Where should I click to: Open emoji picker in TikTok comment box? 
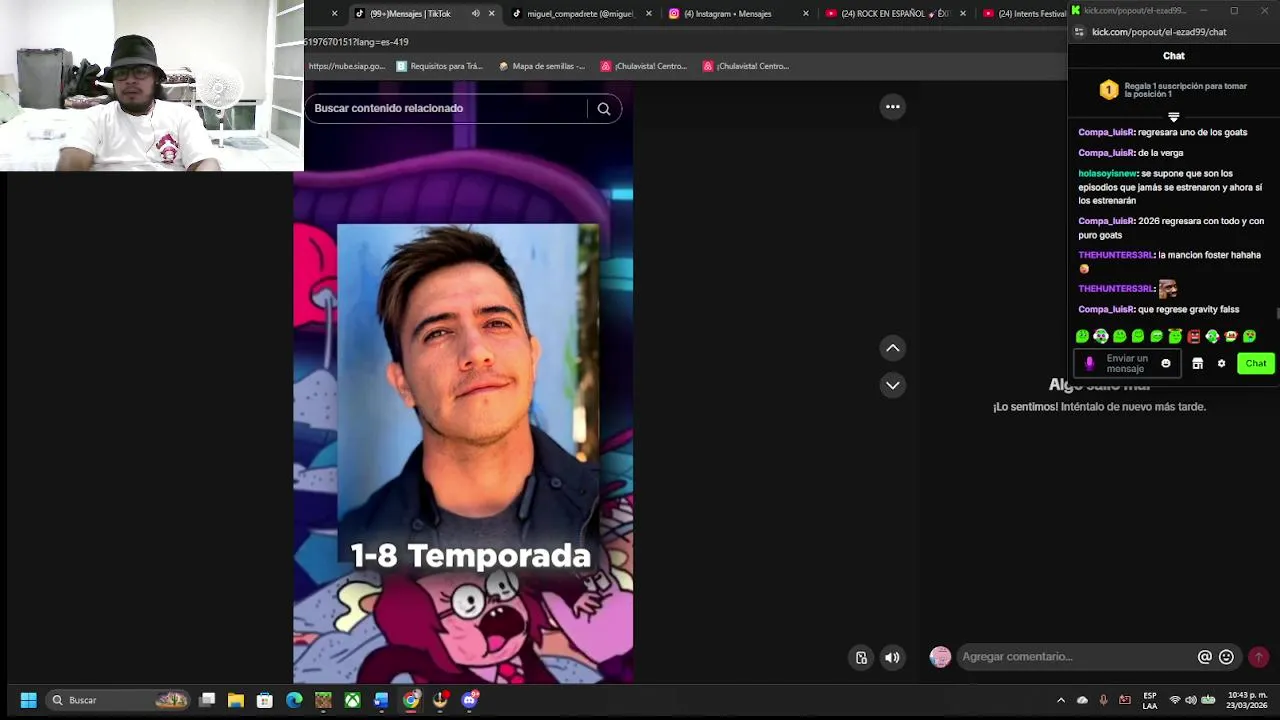pos(1227,657)
